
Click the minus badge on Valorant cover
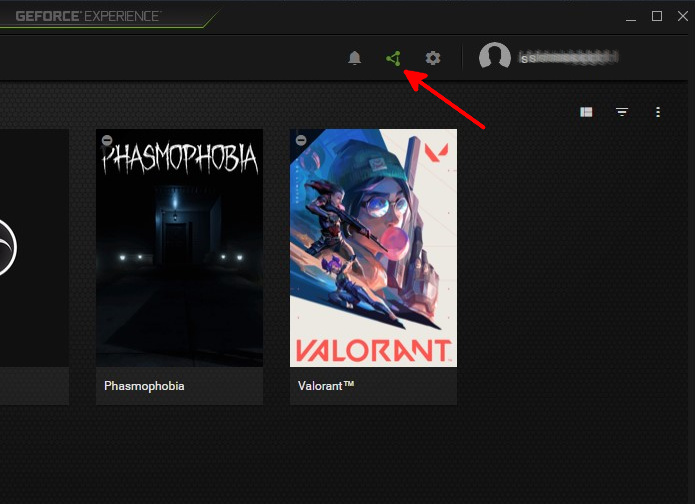tap(301, 140)
